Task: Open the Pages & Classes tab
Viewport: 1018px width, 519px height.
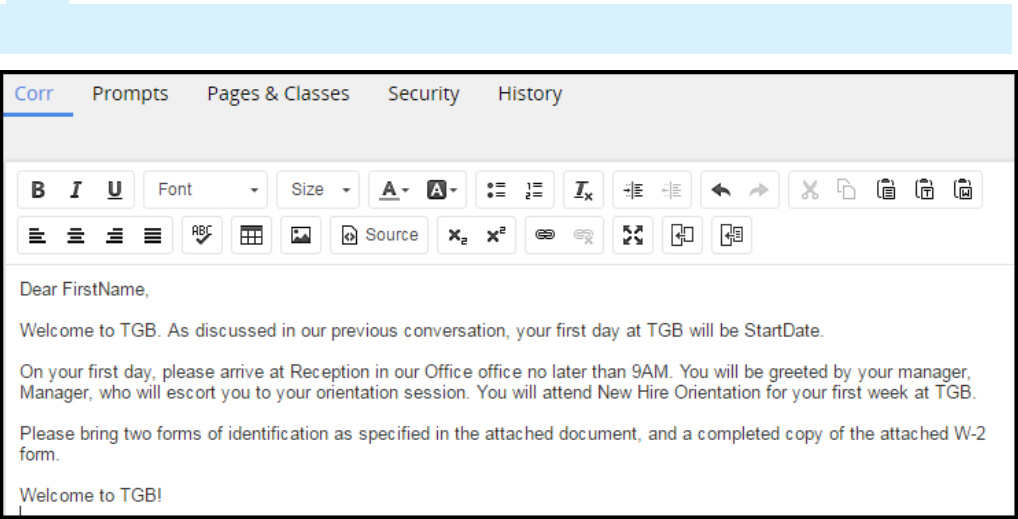Action: [278, 94]
